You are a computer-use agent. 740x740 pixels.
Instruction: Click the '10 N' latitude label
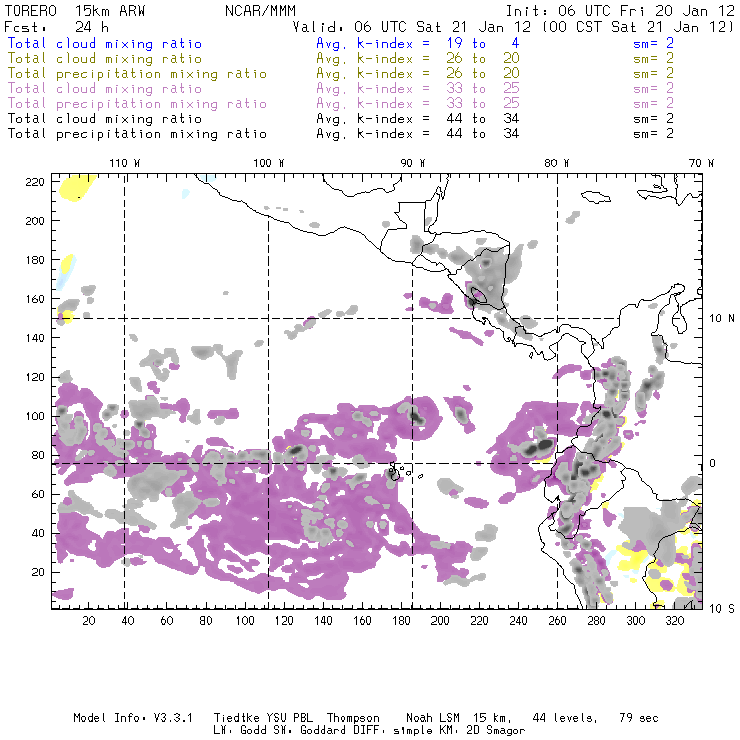click(x=722, y=319)
